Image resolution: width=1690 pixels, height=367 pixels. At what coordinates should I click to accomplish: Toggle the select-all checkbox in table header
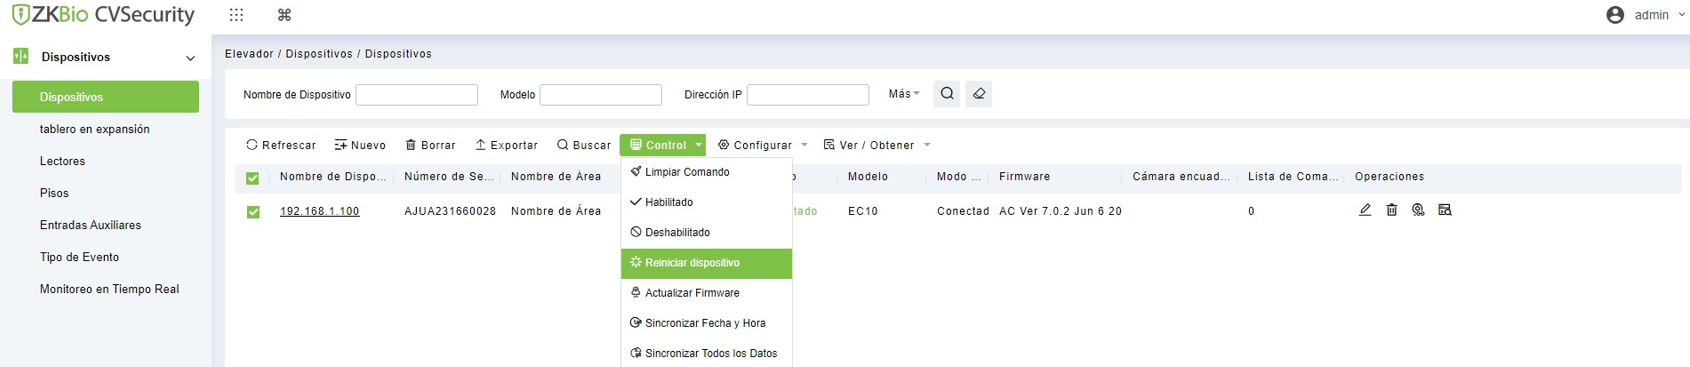tap(253, 178)
